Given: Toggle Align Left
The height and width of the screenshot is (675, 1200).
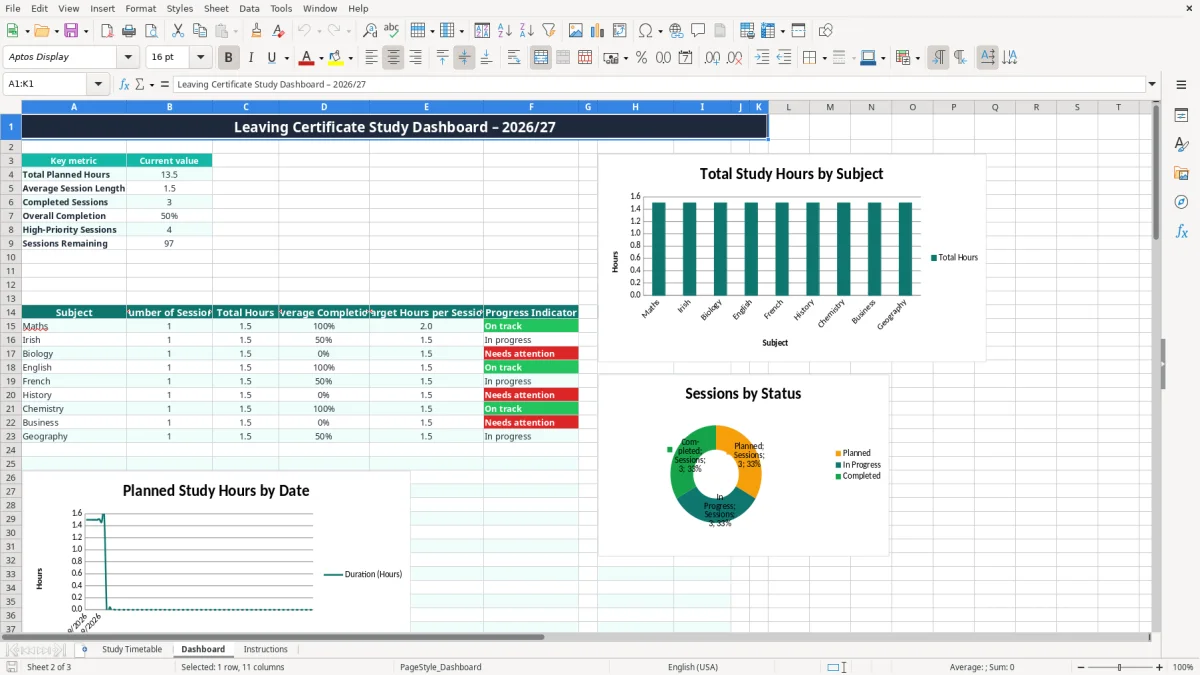Looking at the screenshot, I should 372,58.
